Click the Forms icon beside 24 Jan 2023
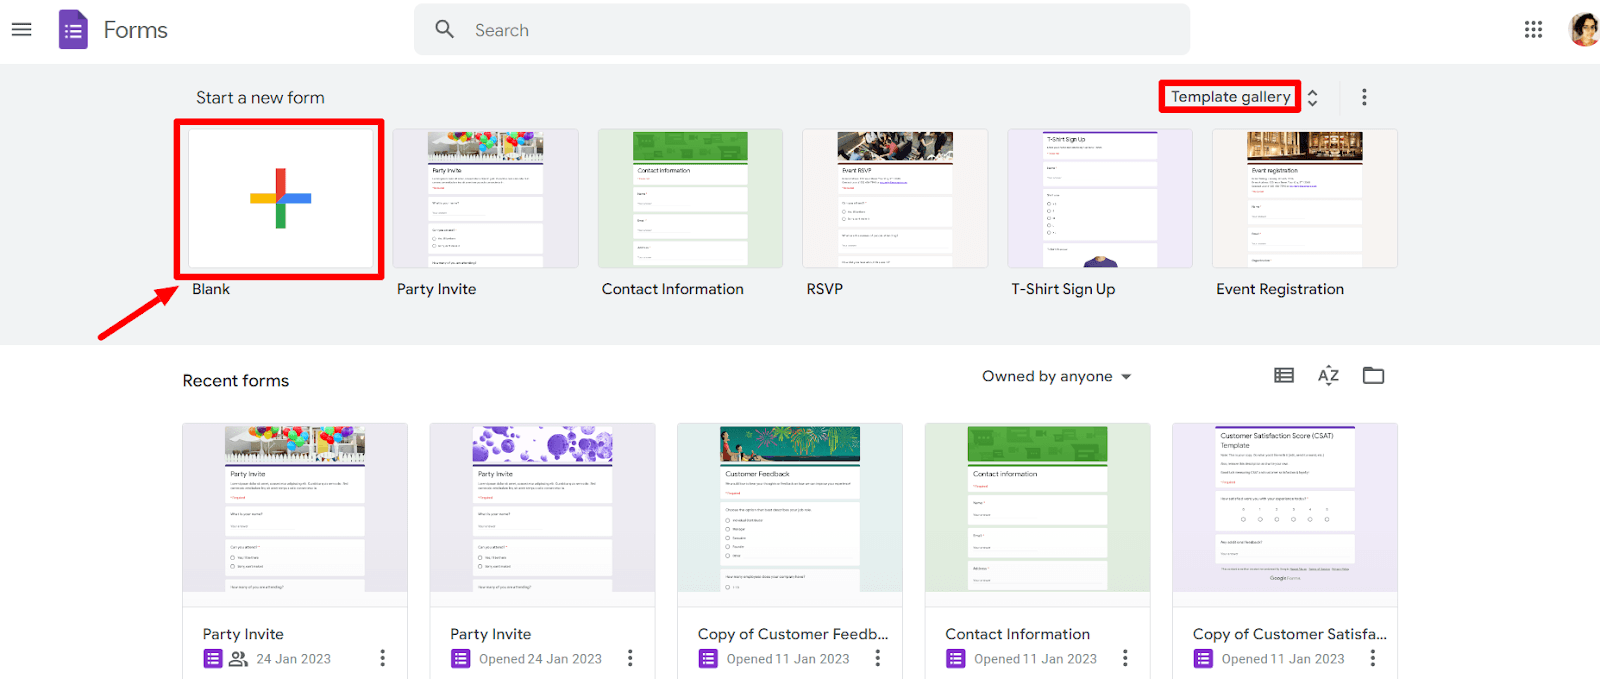 coord(212,659)
